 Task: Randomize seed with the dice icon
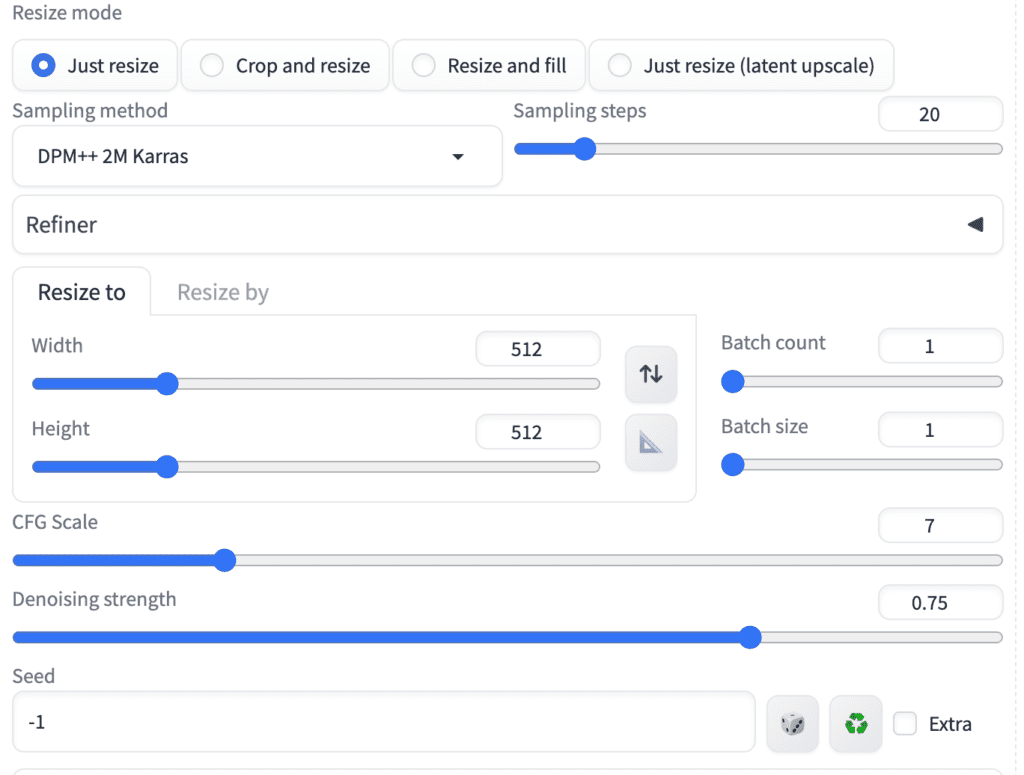[792, 723]
